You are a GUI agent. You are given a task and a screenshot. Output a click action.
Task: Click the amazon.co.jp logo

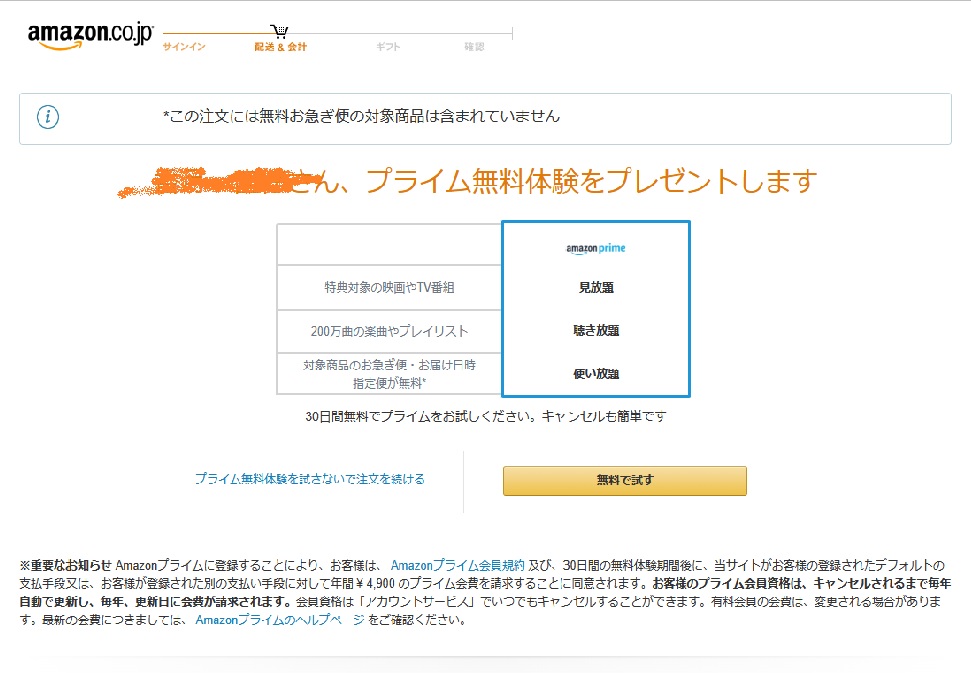point(90,35)
